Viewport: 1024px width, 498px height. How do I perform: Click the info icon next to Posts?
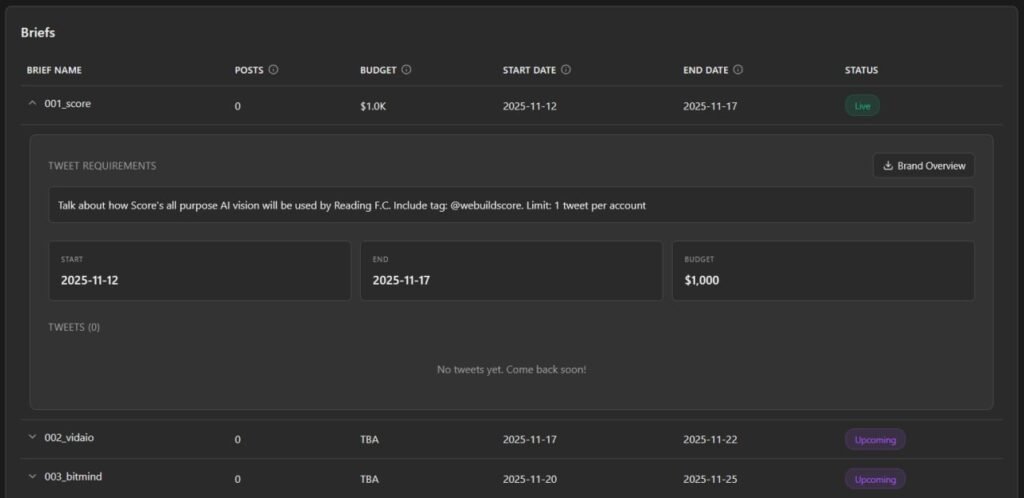tap(274, 70)
